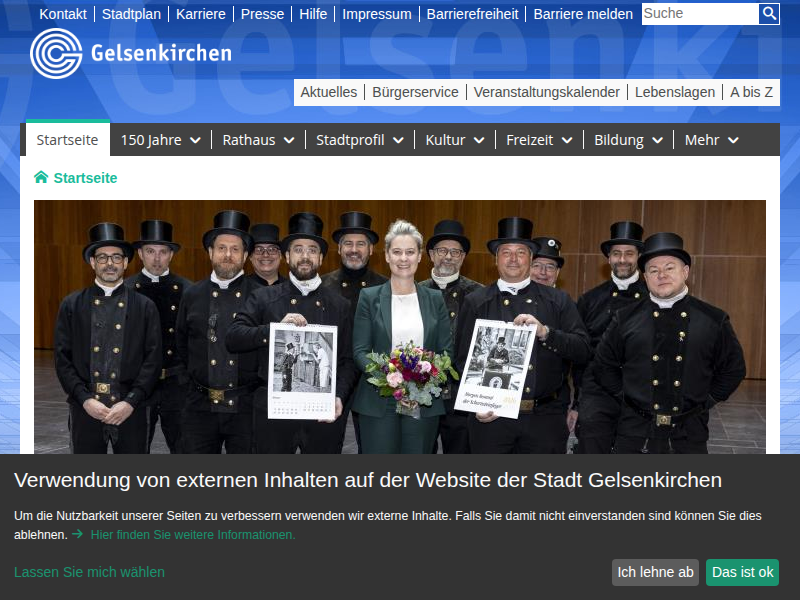Focus the Suche search field
Viewport: 800px width, 600px height.
click(x=699, y=14)
